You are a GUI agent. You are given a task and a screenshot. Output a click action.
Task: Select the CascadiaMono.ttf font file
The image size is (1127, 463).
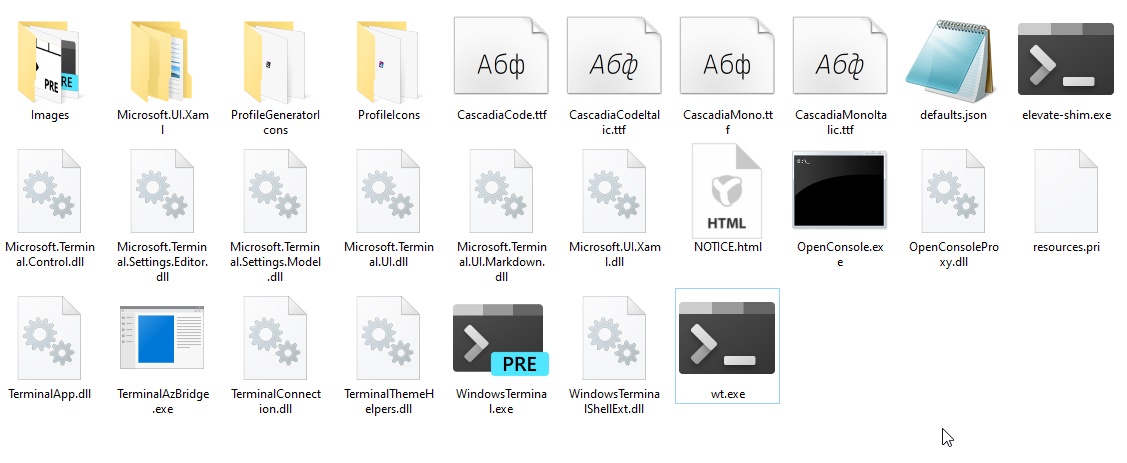(727, 56)
